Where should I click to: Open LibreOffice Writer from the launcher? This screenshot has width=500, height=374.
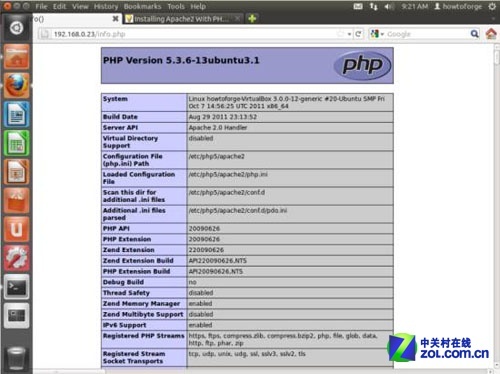(x=16, y=115)
